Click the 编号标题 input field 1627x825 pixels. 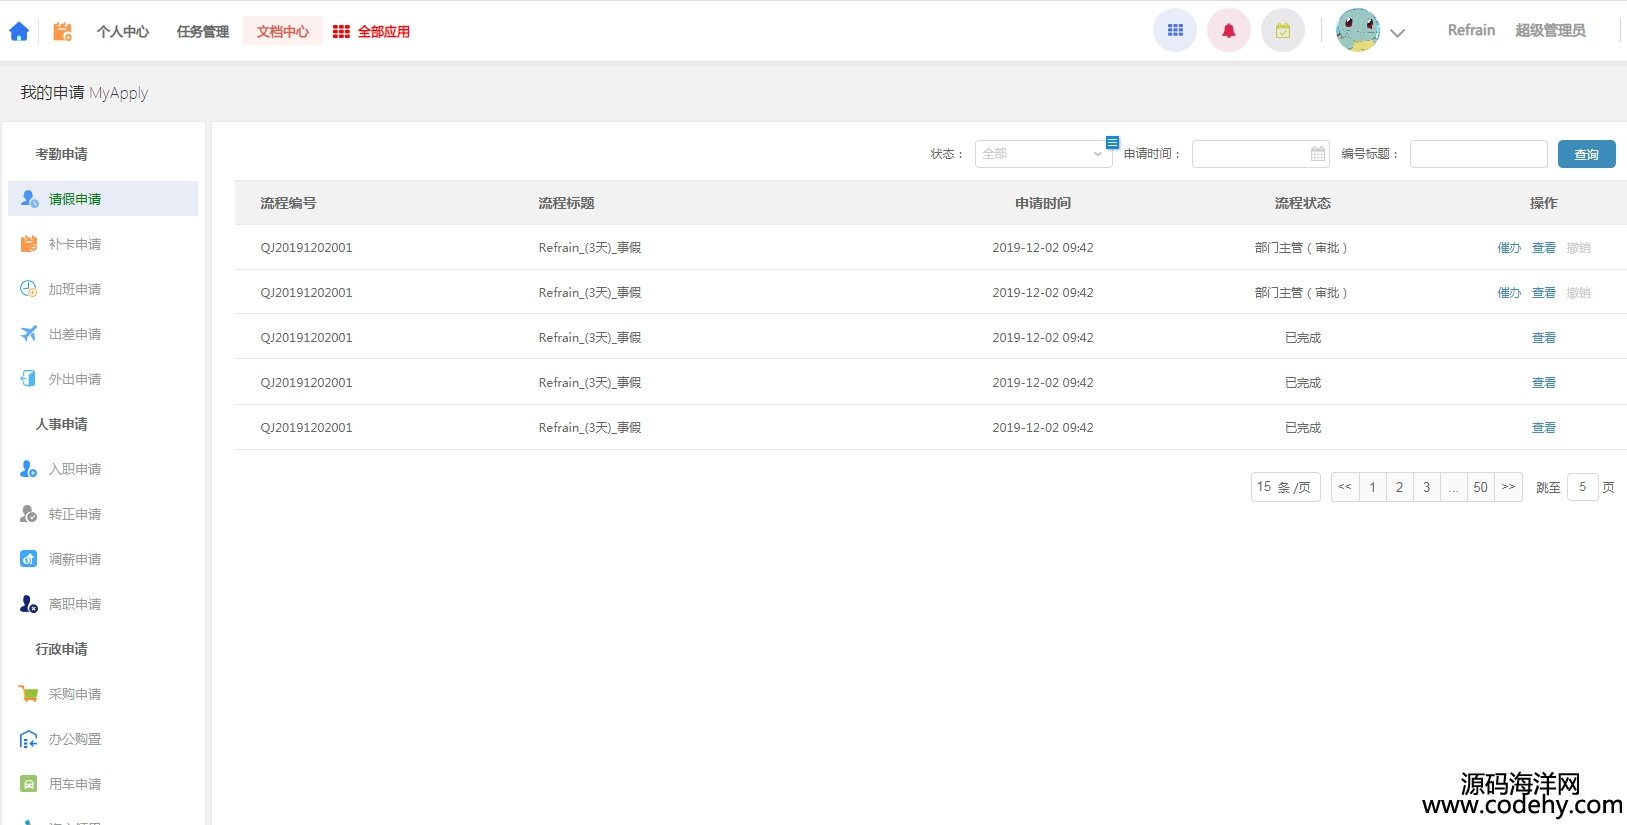click(1479, 154)
